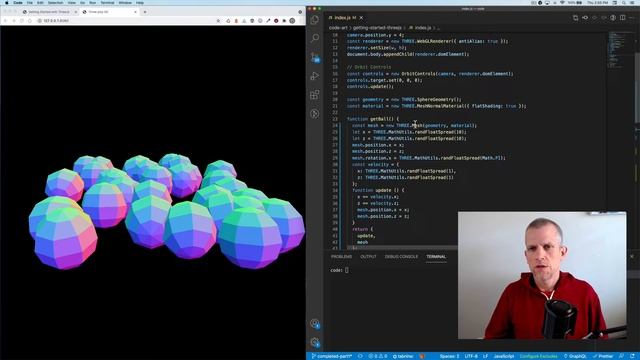Click the tabnine status bar item
The width and height of the screenshot is (640, 360).
tap(403, 356)
